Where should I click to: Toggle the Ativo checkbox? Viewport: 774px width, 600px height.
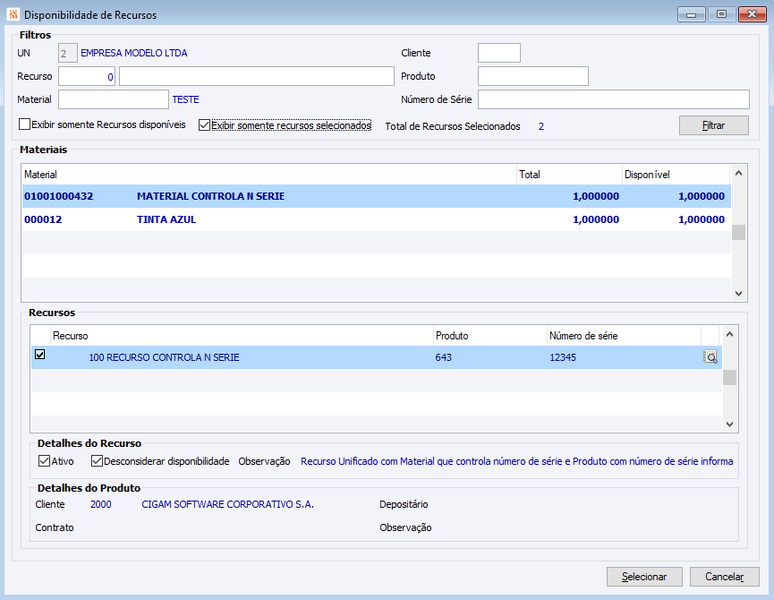point(44,461)
